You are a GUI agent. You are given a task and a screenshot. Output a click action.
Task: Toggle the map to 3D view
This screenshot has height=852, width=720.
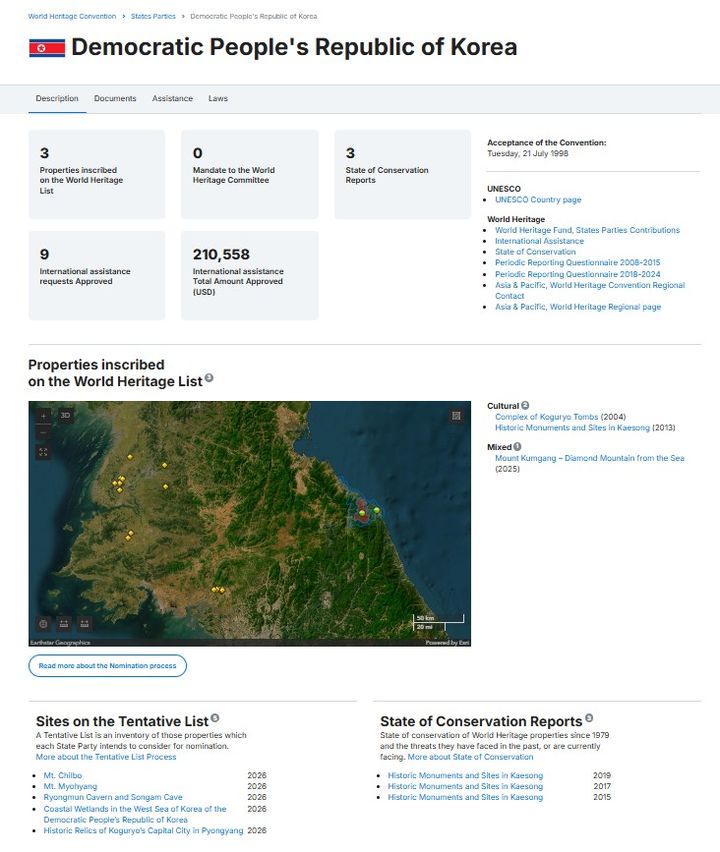pos(65,416)
